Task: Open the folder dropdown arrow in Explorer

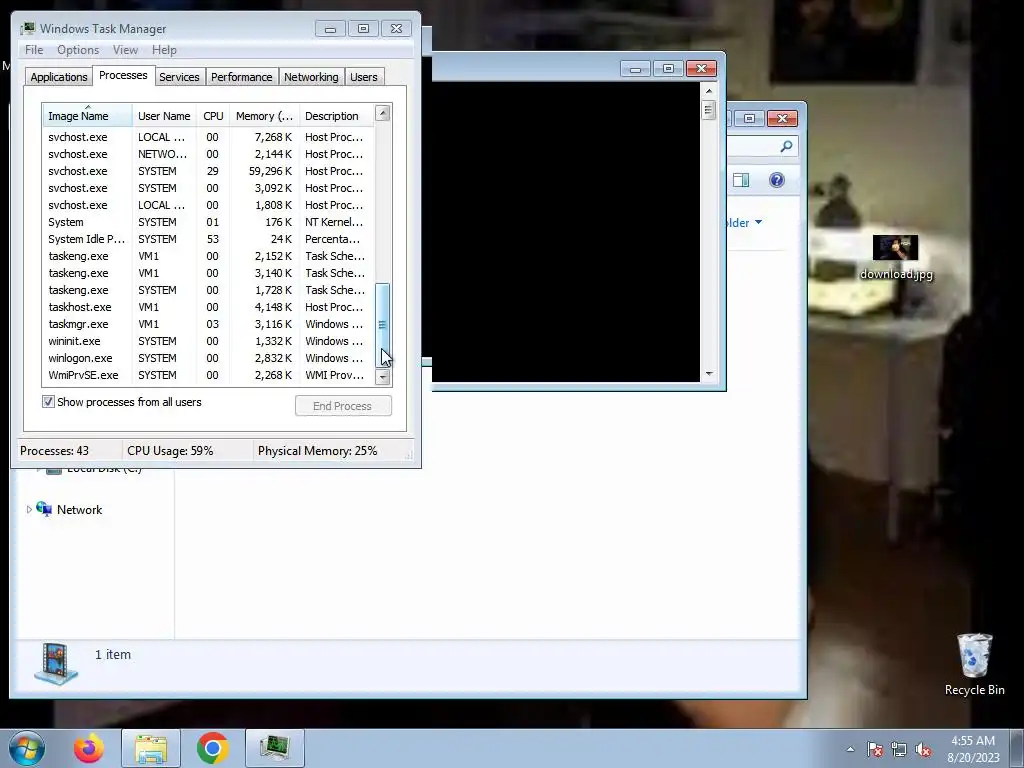Action: click(758, 222)
